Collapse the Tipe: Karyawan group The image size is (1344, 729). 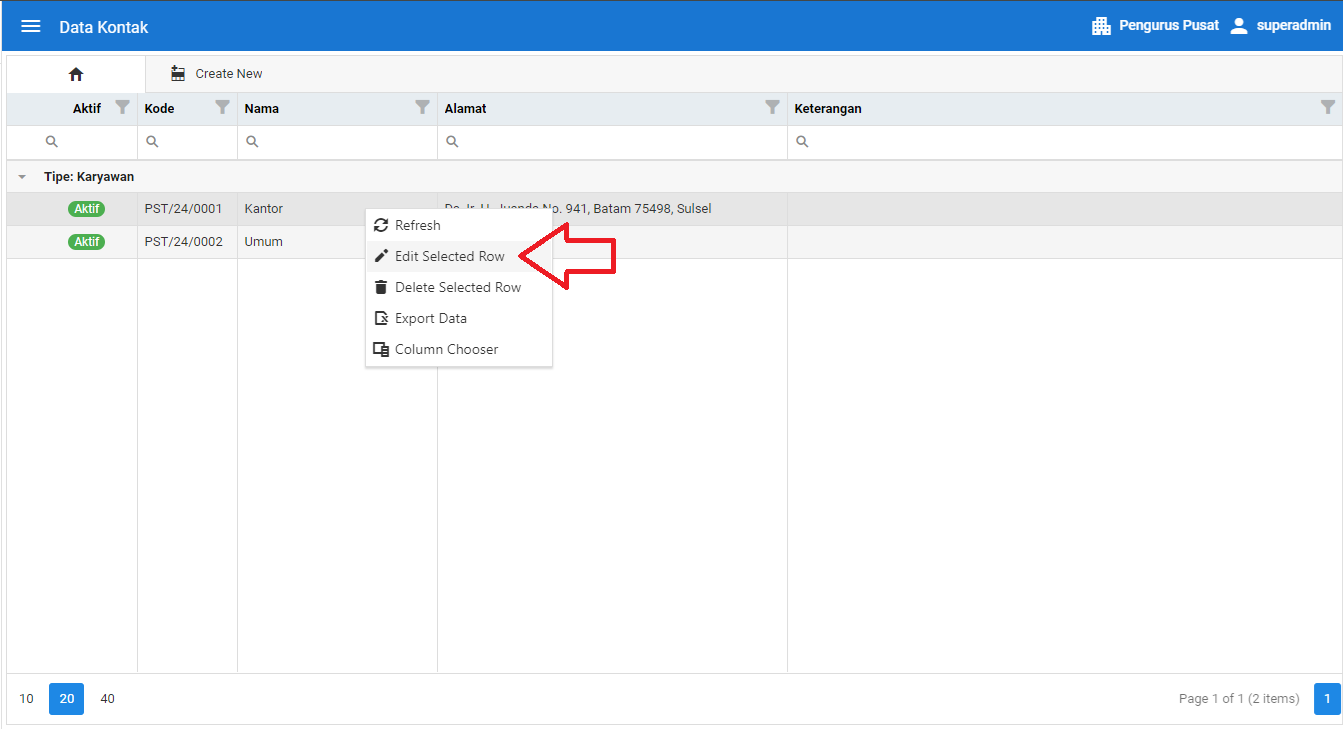click(x=22, y=177)
